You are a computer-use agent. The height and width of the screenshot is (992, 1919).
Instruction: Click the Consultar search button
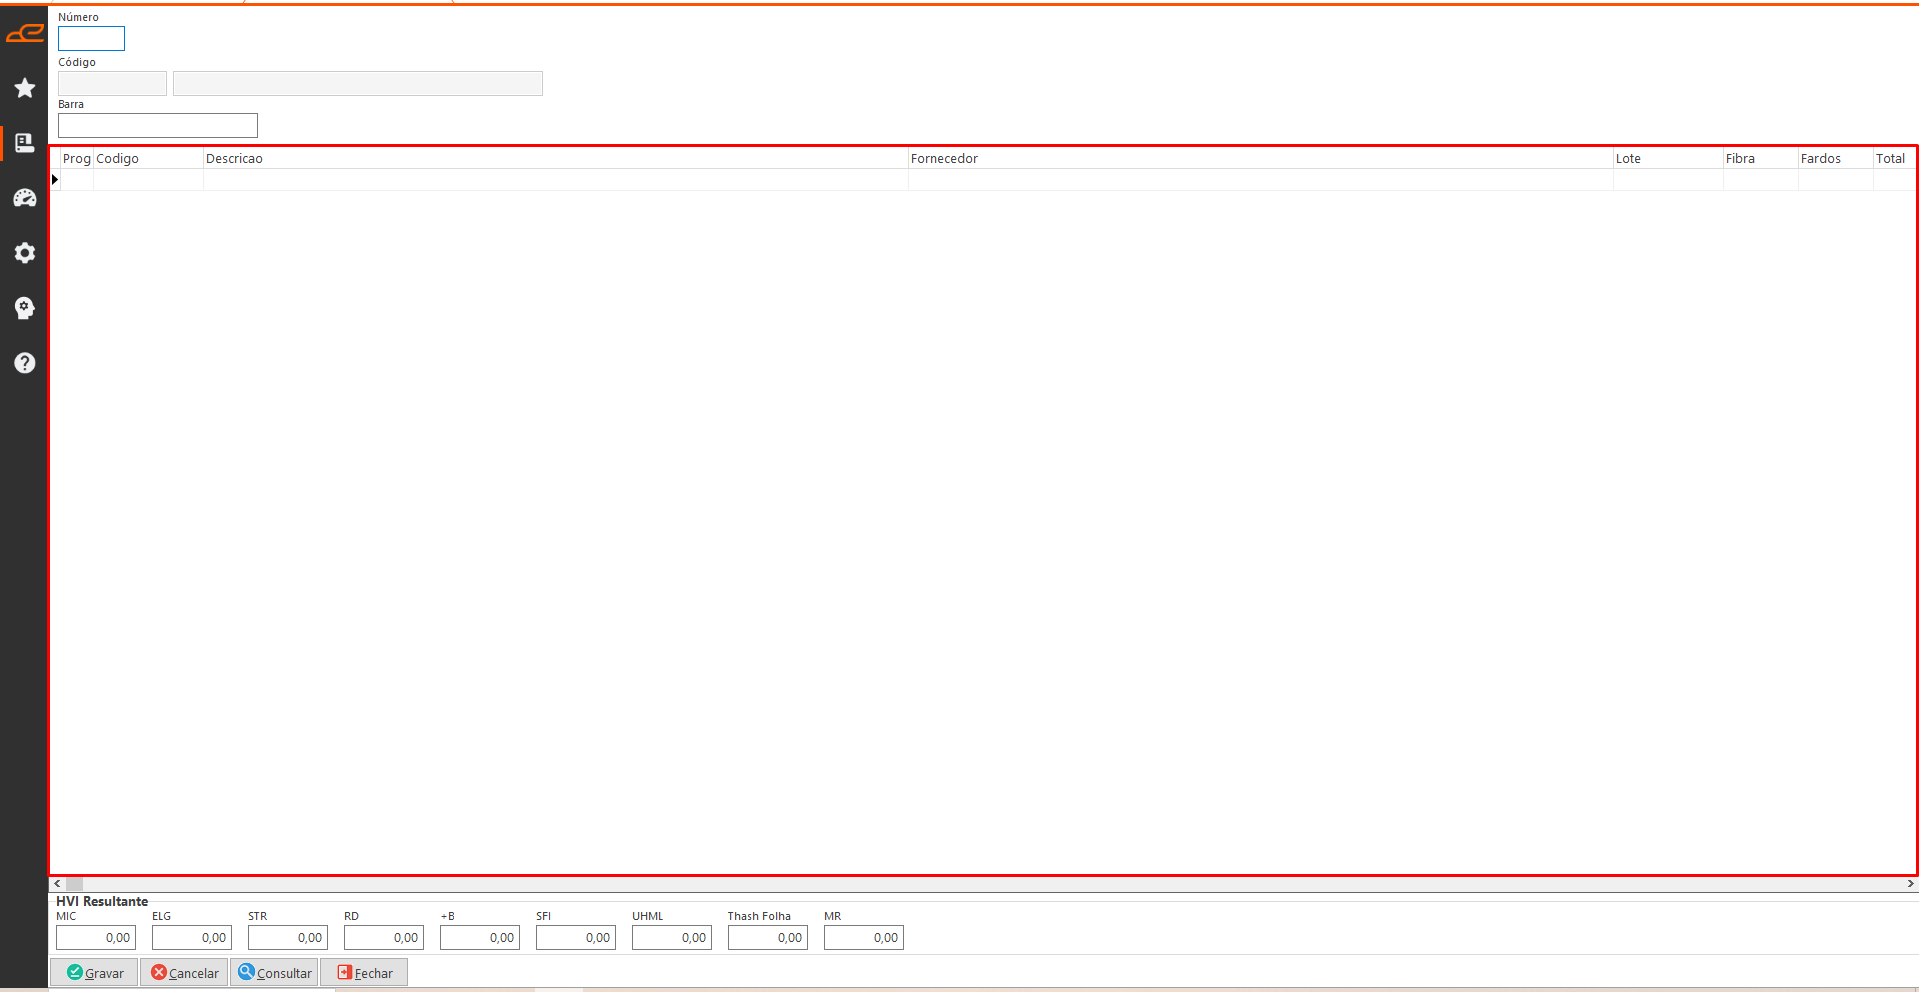click(x=275, y=973)
